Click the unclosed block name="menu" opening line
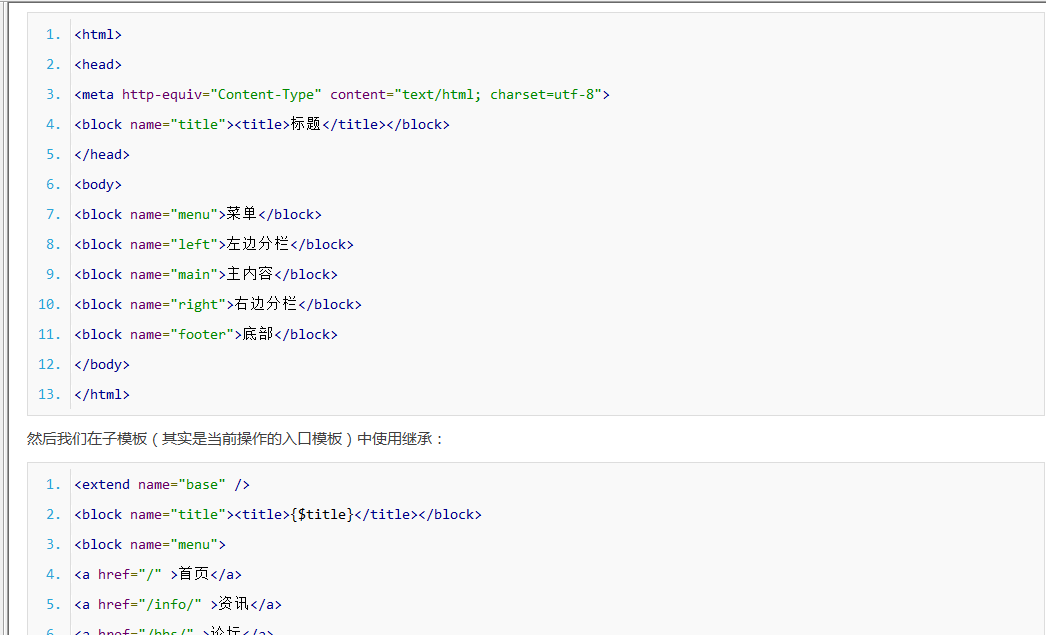The height and width of the screenshot is (635, 1046). click(x=150, y=545)
